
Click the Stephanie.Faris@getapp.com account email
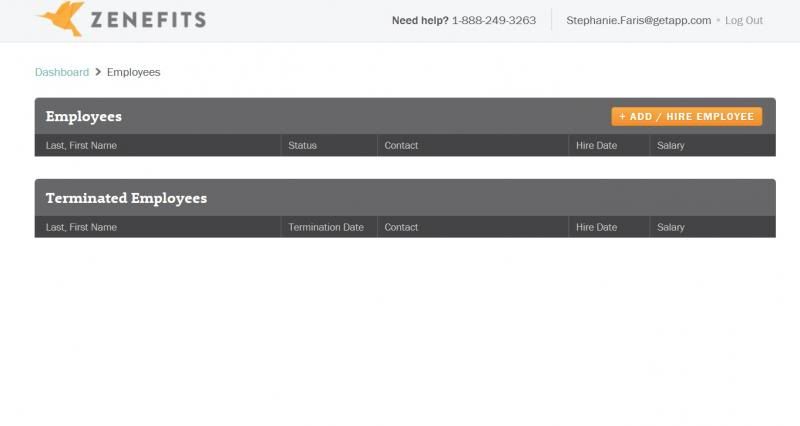(638, 20)
